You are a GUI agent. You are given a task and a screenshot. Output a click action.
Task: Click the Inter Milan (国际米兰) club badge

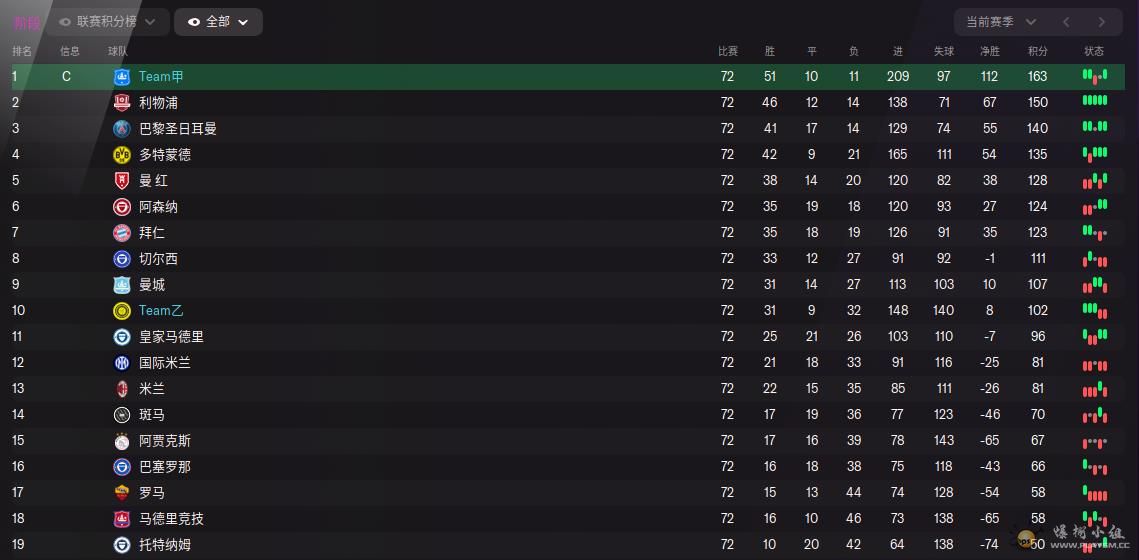122,362
